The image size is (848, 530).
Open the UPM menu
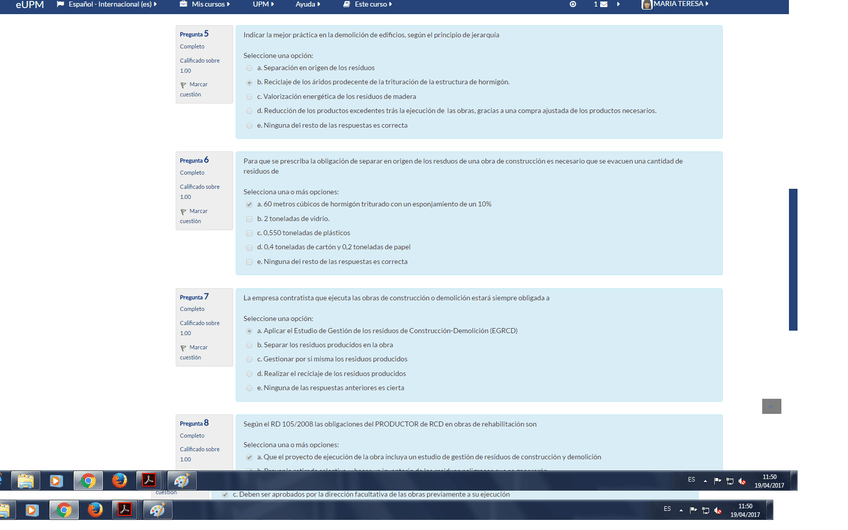coord(264,5)
